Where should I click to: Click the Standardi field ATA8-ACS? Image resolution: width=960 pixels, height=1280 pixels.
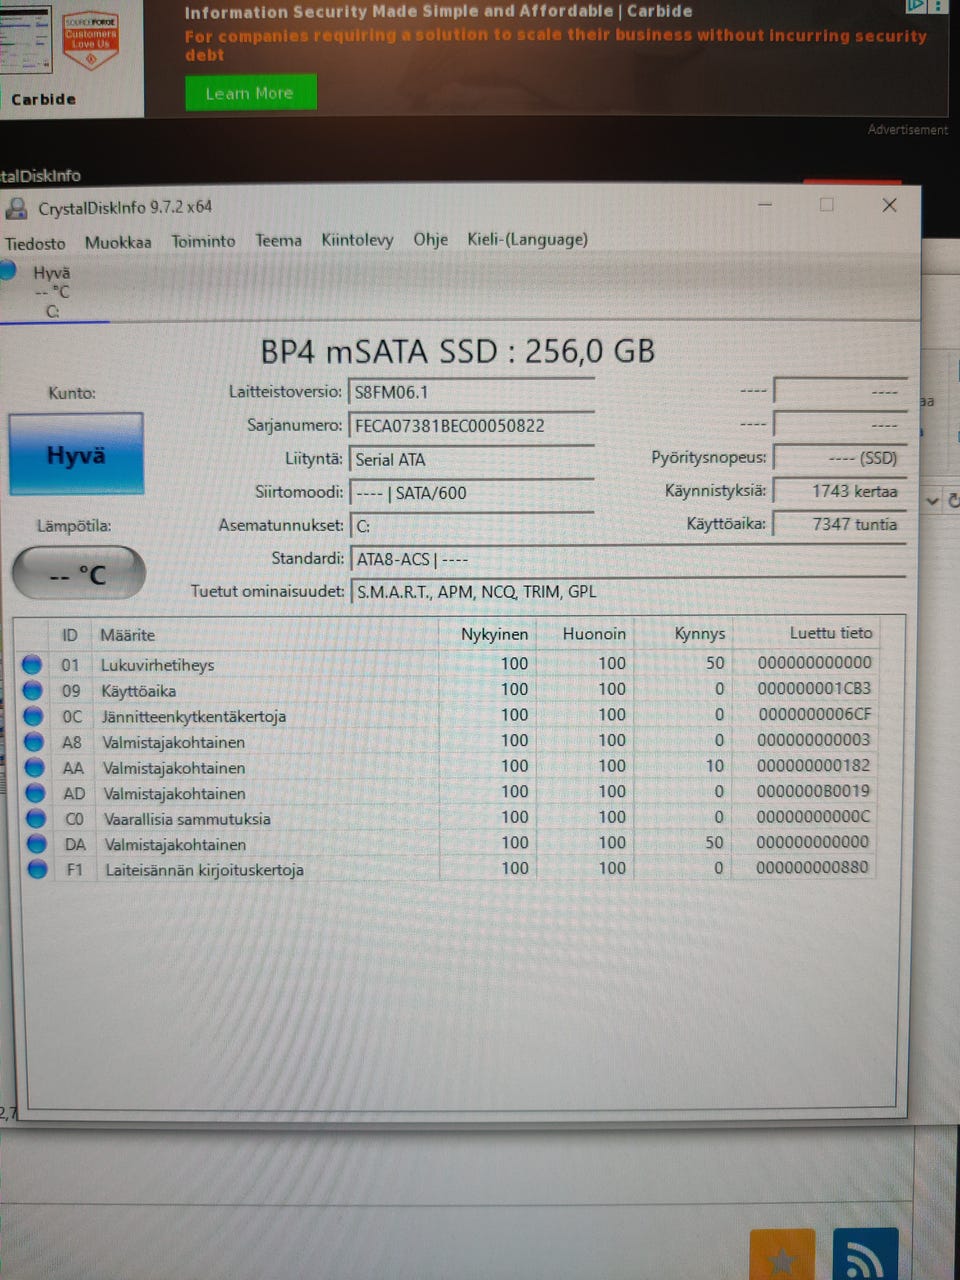click(x=628, y=559)
